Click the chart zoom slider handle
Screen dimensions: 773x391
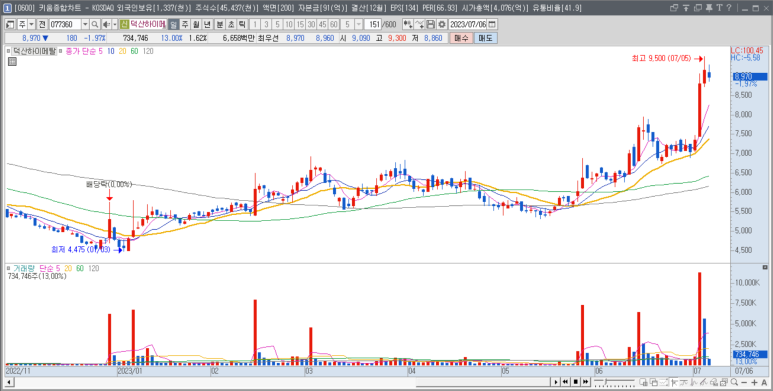(x=606, y=381)
